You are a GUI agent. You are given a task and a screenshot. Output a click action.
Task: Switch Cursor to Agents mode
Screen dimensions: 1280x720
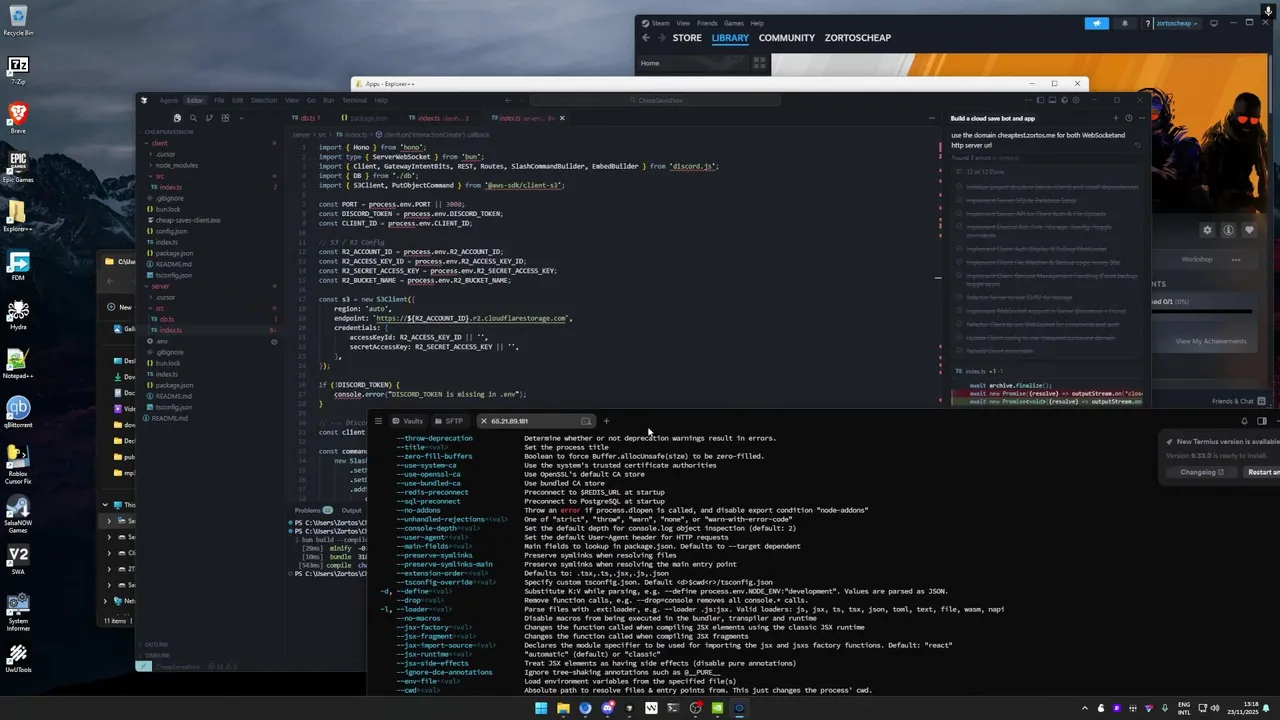pos(169,100)
